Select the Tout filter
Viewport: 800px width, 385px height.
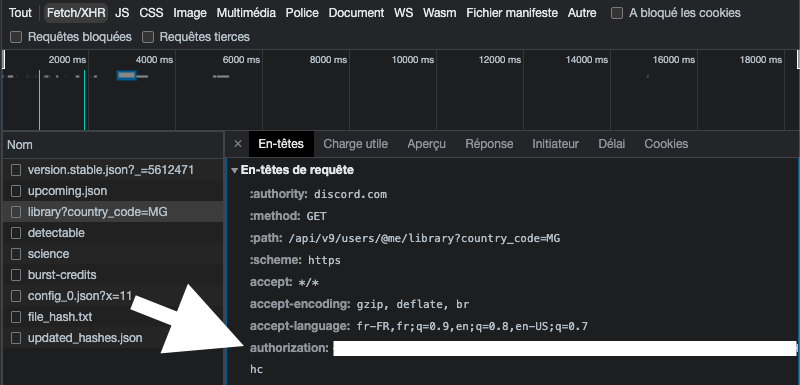[x=20, y=13]
